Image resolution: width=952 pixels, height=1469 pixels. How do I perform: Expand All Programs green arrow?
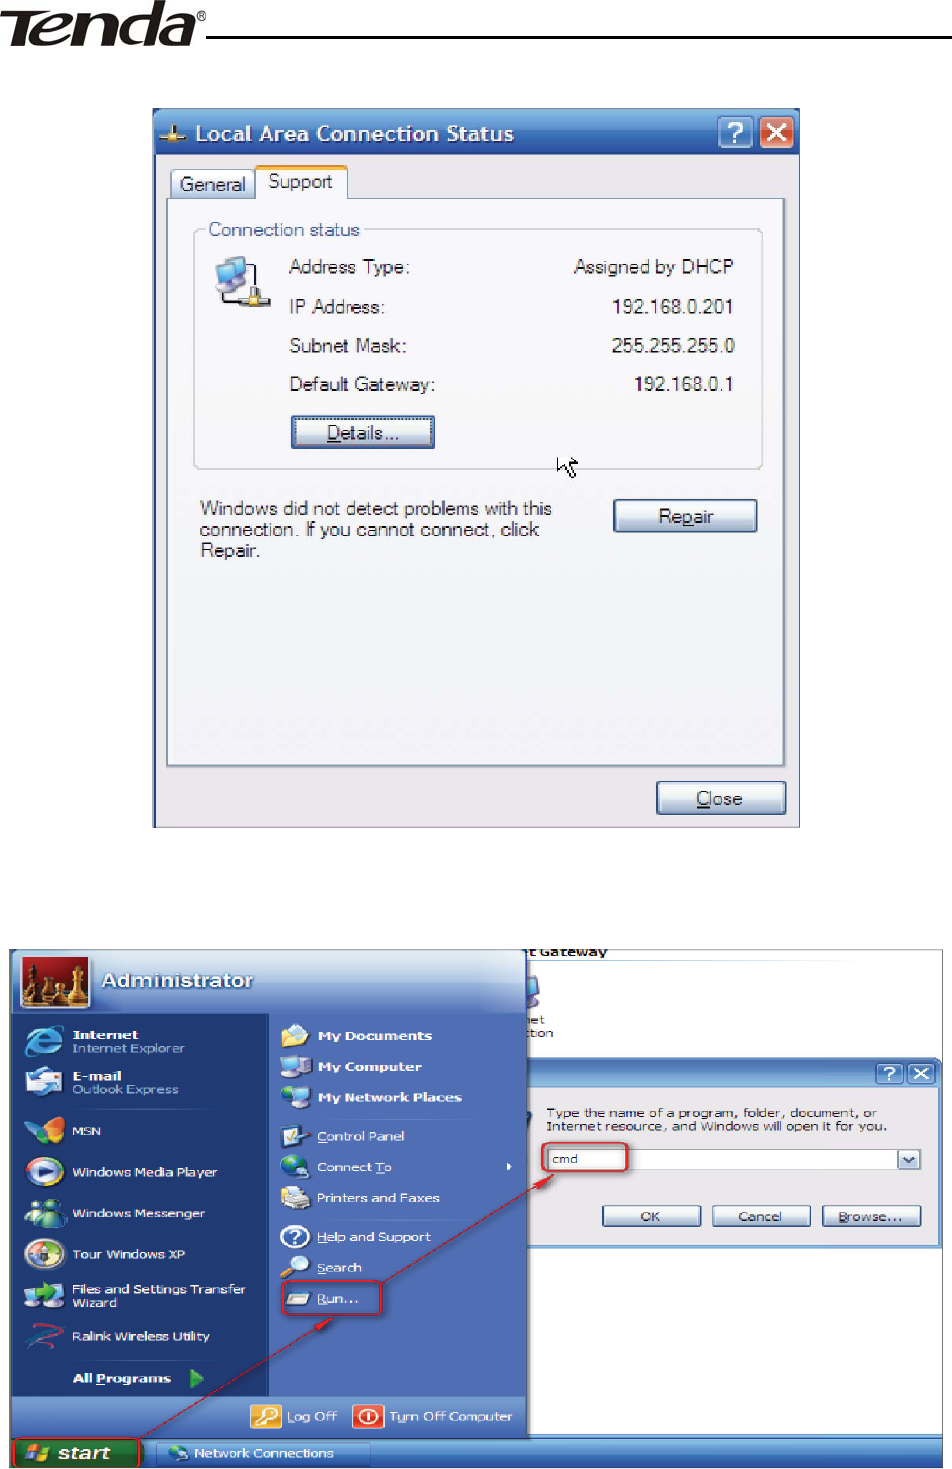(x=197, y=1378)
